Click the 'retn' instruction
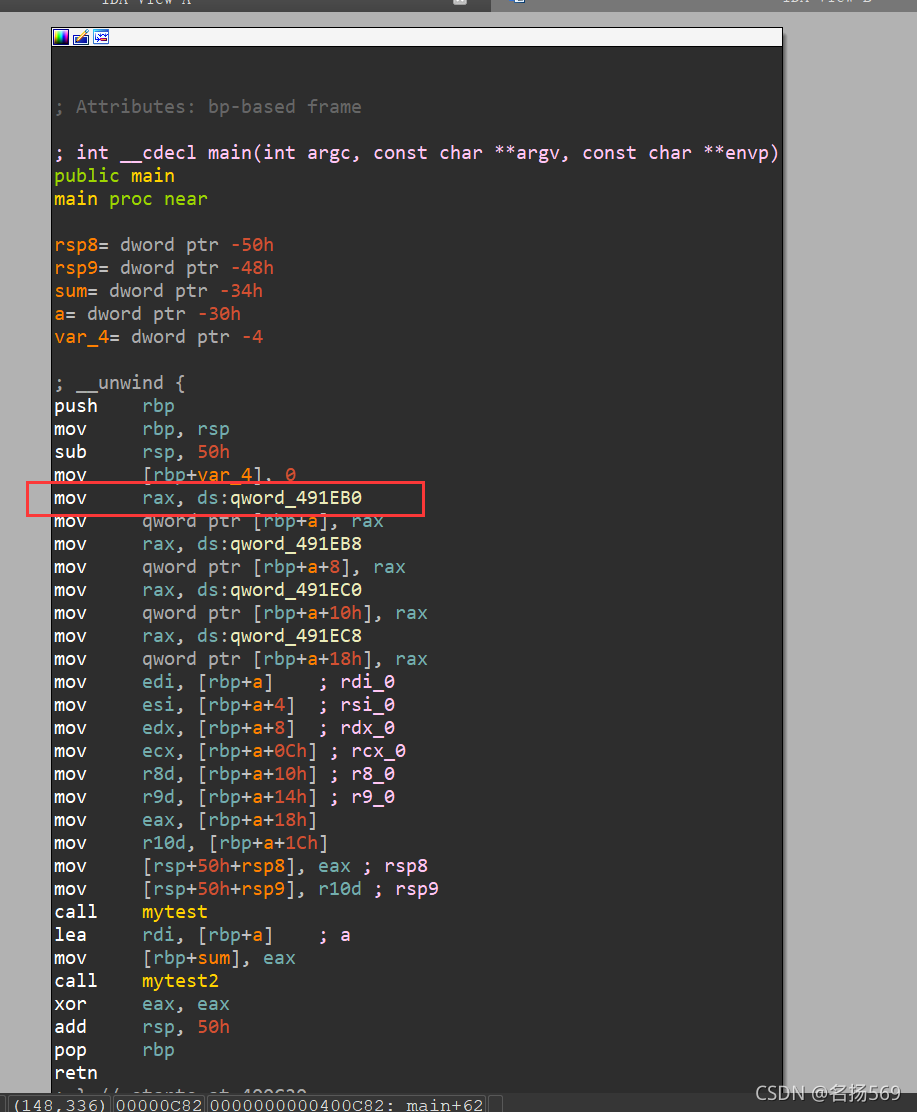Image resolution: width=917 pixels, height=1112 pixels. [x=76, y=1074]
